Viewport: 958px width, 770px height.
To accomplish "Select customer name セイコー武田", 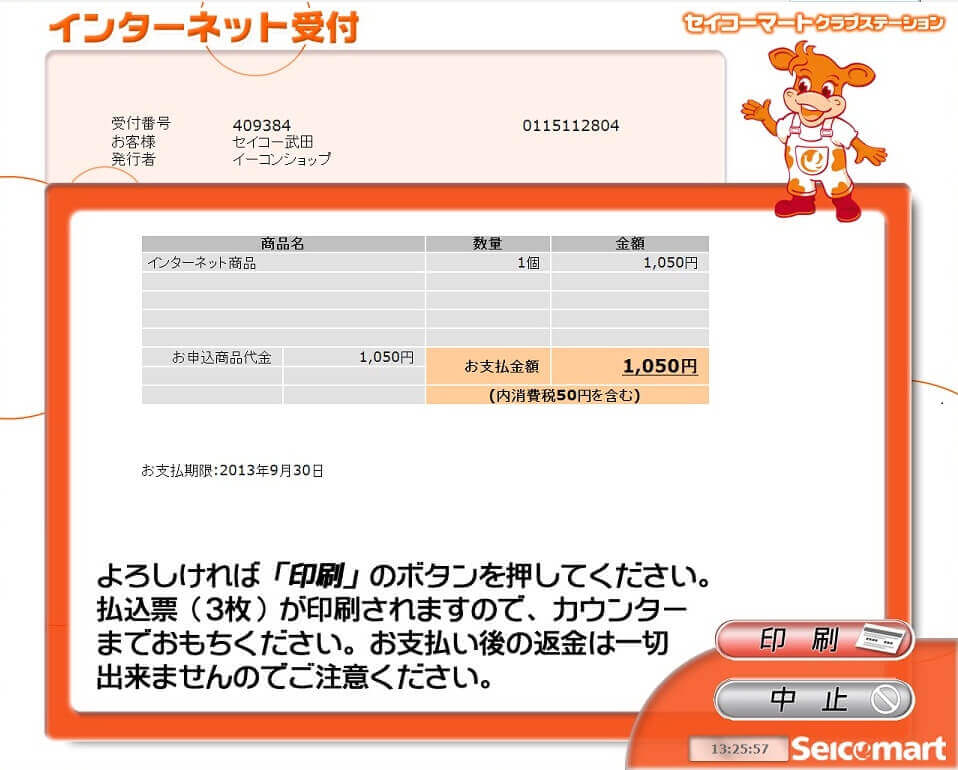I will (x=273, y=142).
